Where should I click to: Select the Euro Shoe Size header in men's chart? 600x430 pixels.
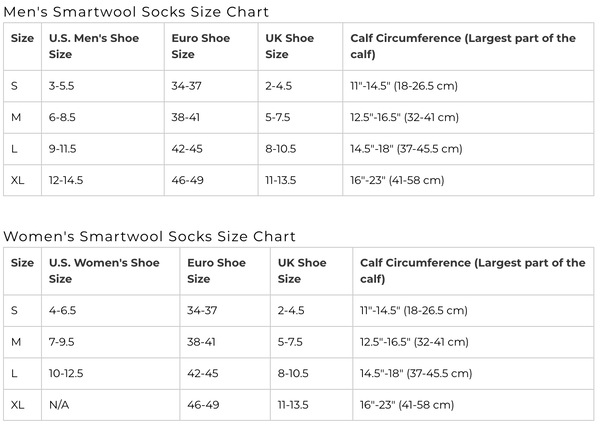[x=201, y=46]
